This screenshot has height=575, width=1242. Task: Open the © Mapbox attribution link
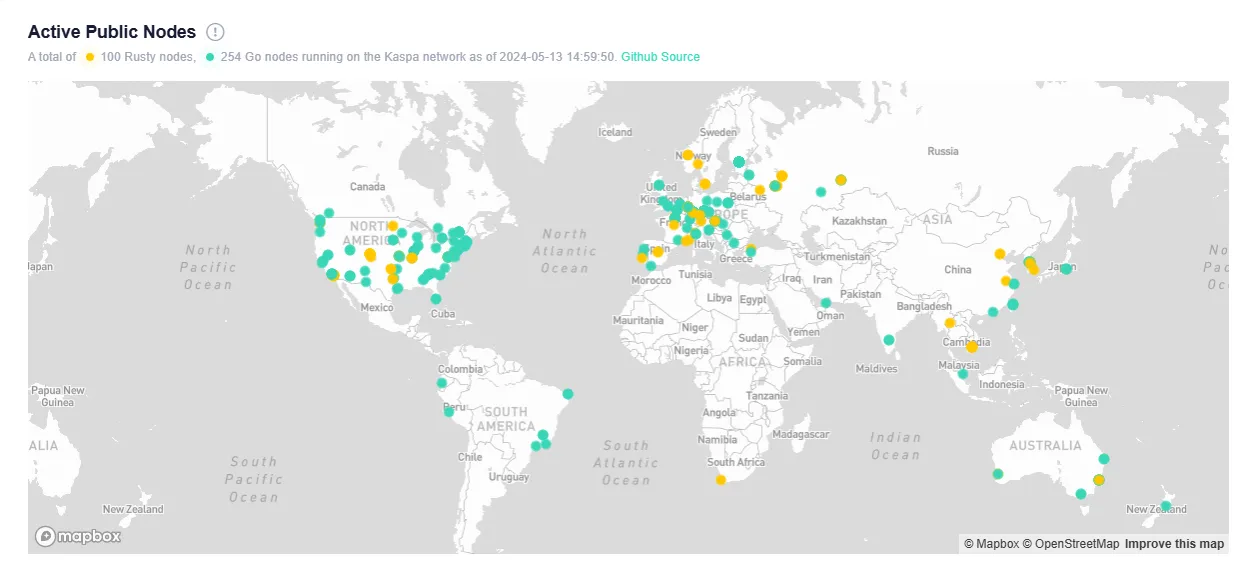pyautogui.click(x=991, y=544)
